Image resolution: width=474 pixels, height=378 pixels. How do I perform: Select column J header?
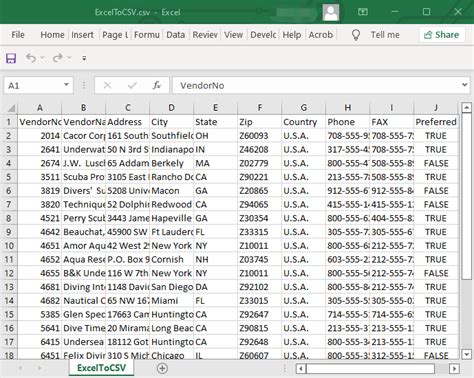436,108
